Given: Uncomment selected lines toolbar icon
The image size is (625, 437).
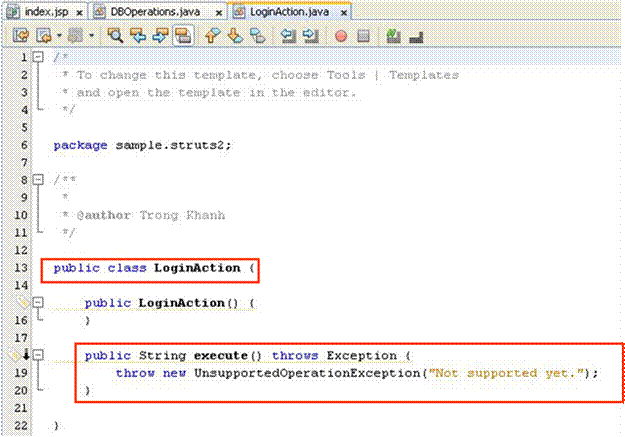Looking at the screenshot, I should click(416, 38).
